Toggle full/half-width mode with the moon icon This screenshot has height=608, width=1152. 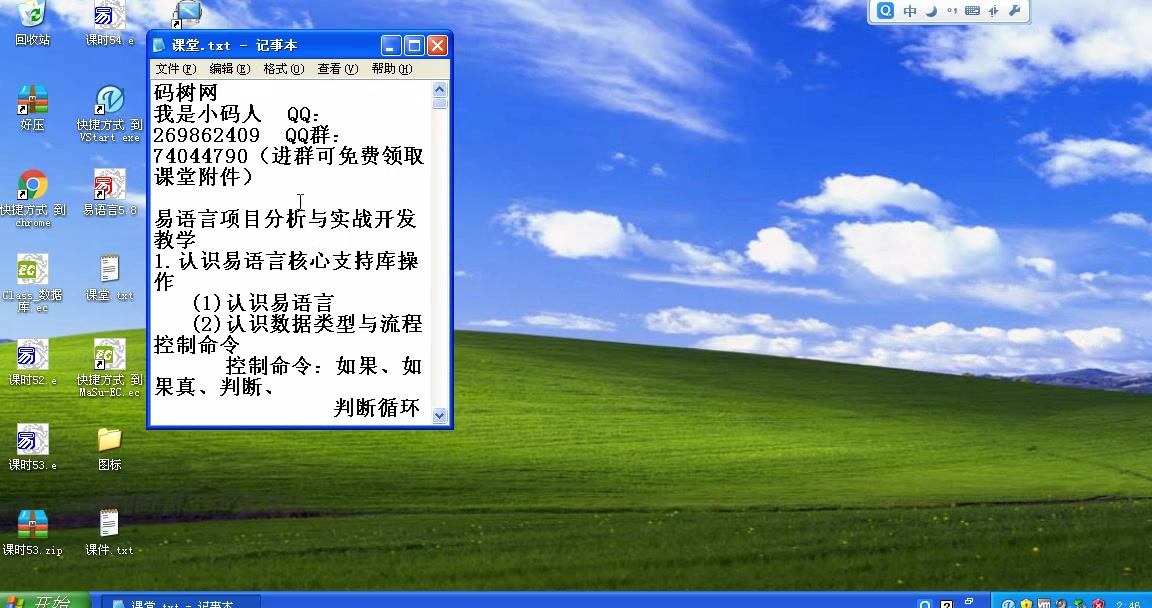pyautogui.click(x=931, y=11)
